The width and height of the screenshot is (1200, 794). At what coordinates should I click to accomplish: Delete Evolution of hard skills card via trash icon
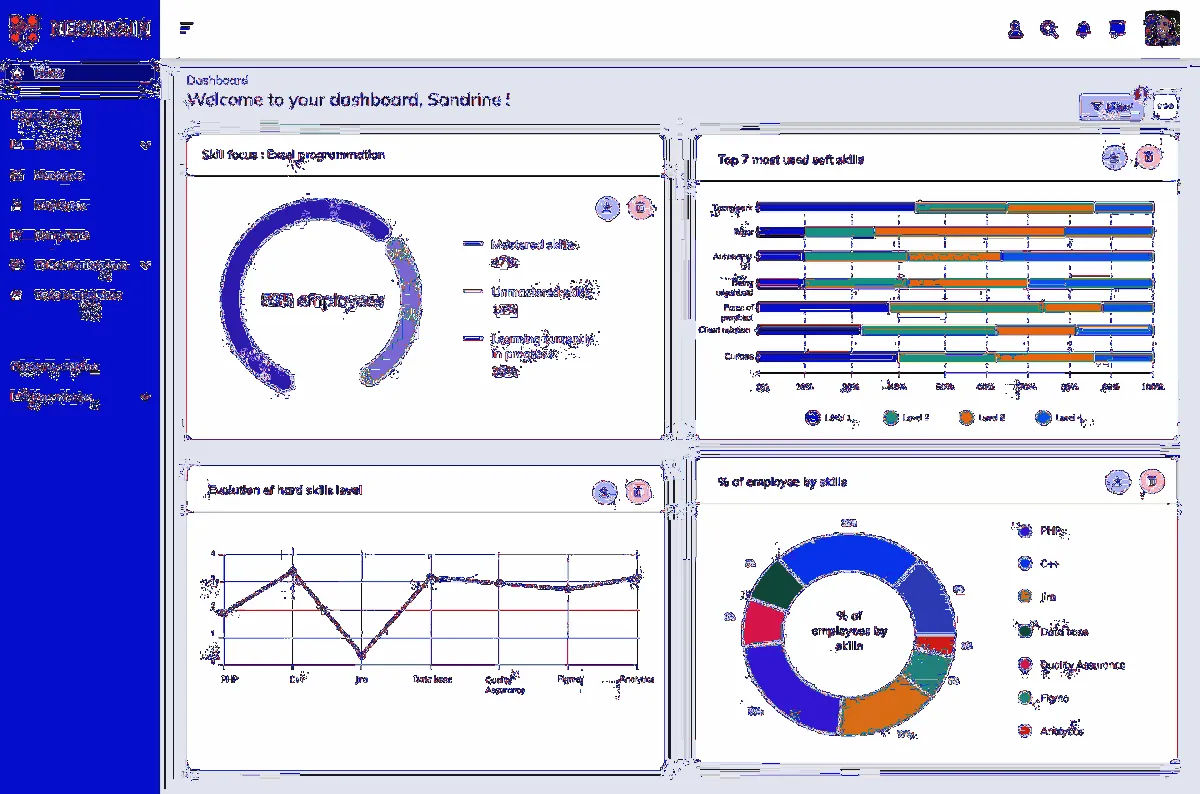(639, 492)
